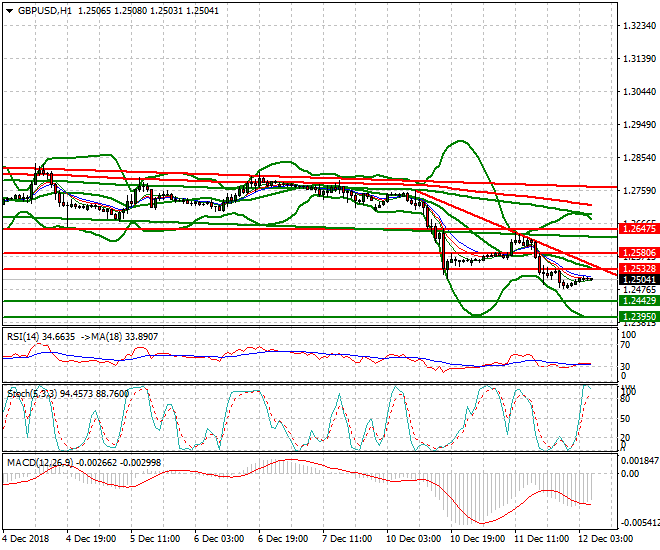Click the 1.29490 price axis value
Screen dimensions: 660x550
point(637,125)
